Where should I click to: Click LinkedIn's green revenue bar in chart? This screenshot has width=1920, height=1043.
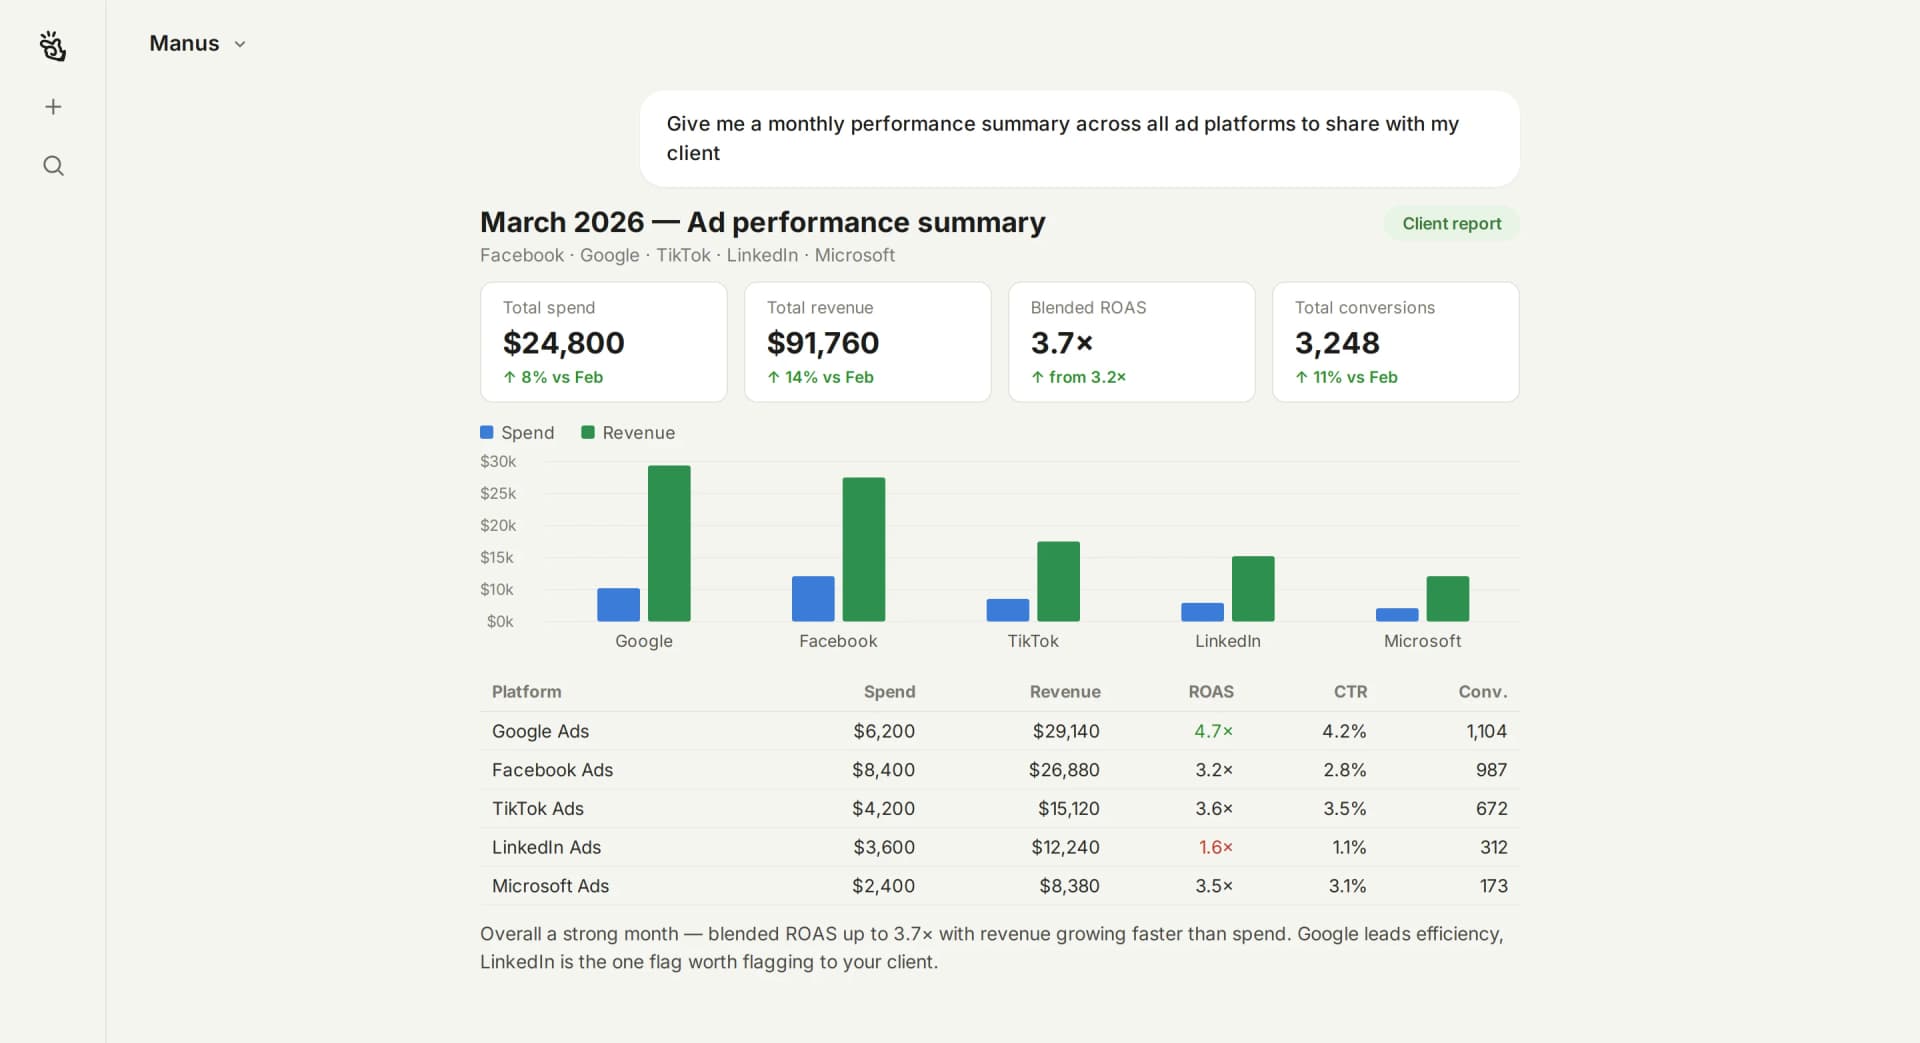click(x=1253, y=589)
